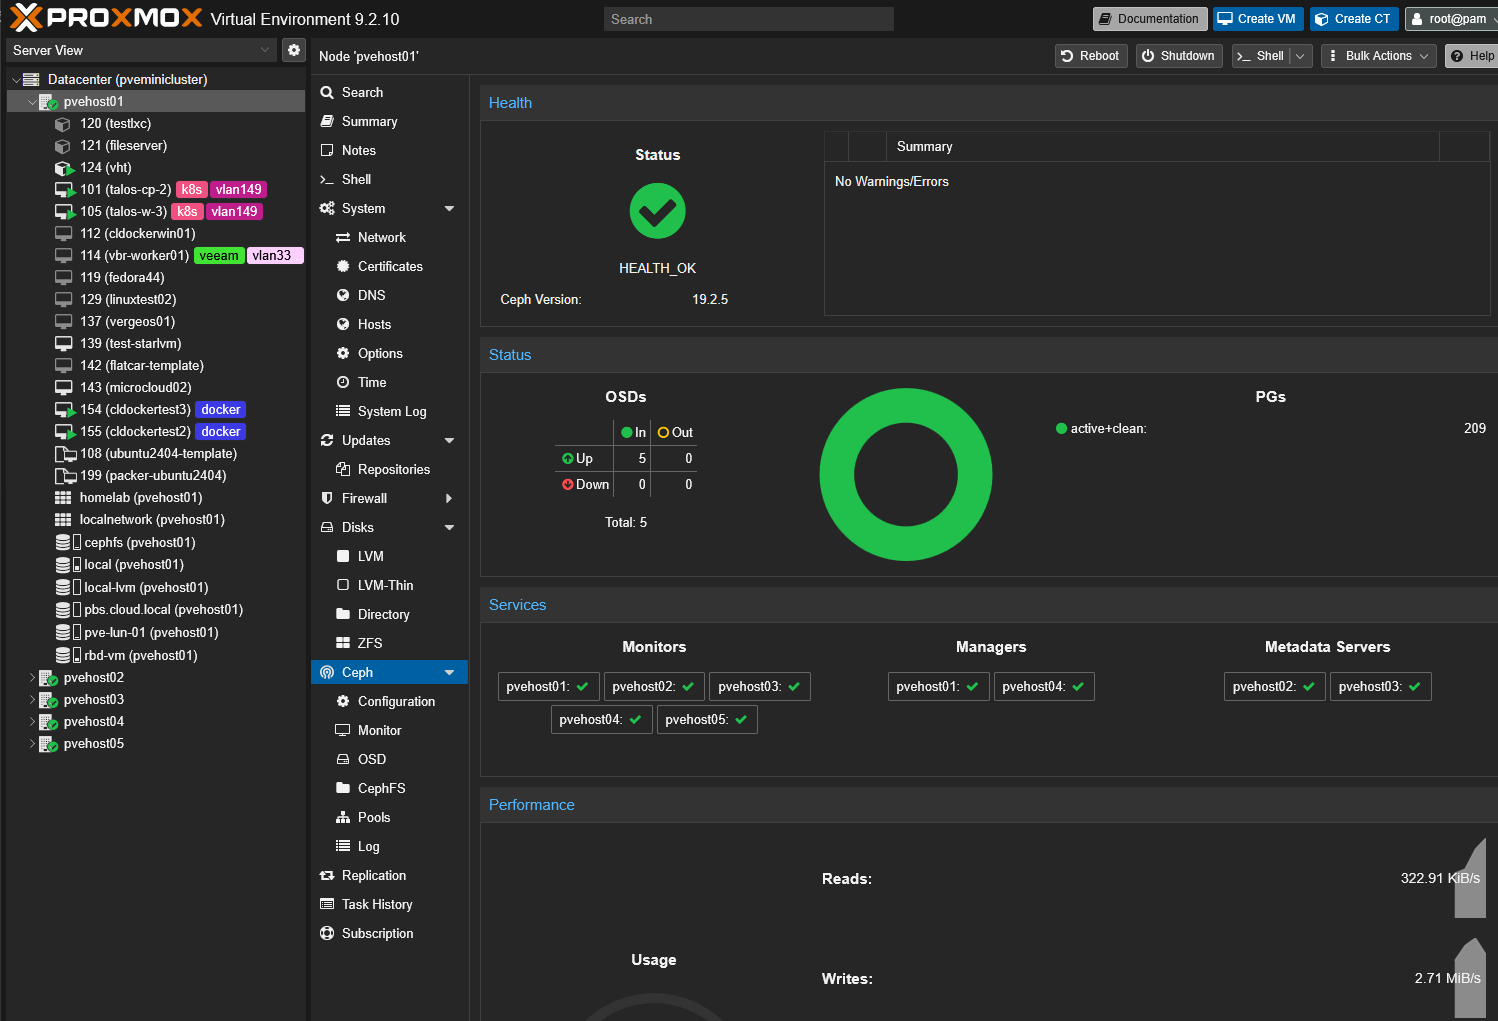
Task: Open the Ceph OSD drive icon
Action: click(x=343, y=759)
